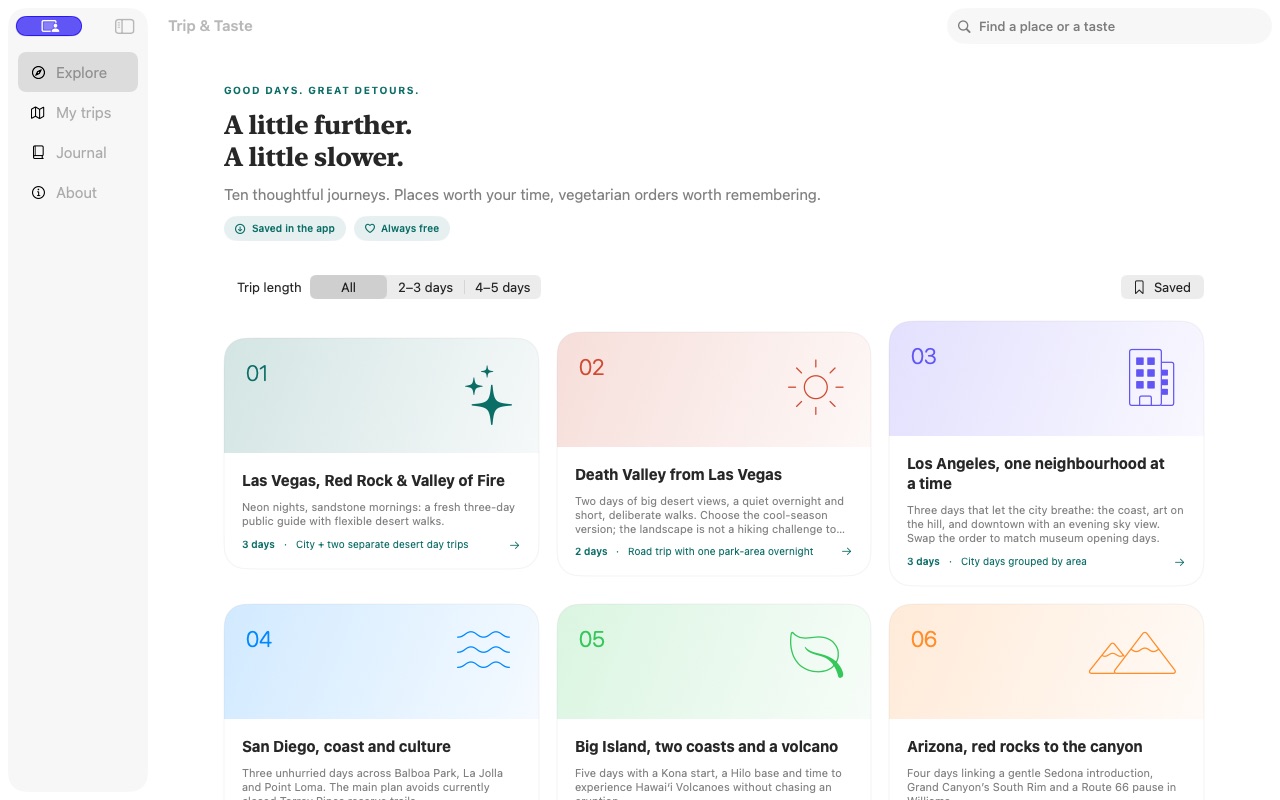Click card number '06'
The height and width of the screenshot is (800, 1280).
(x=924, y=640)
